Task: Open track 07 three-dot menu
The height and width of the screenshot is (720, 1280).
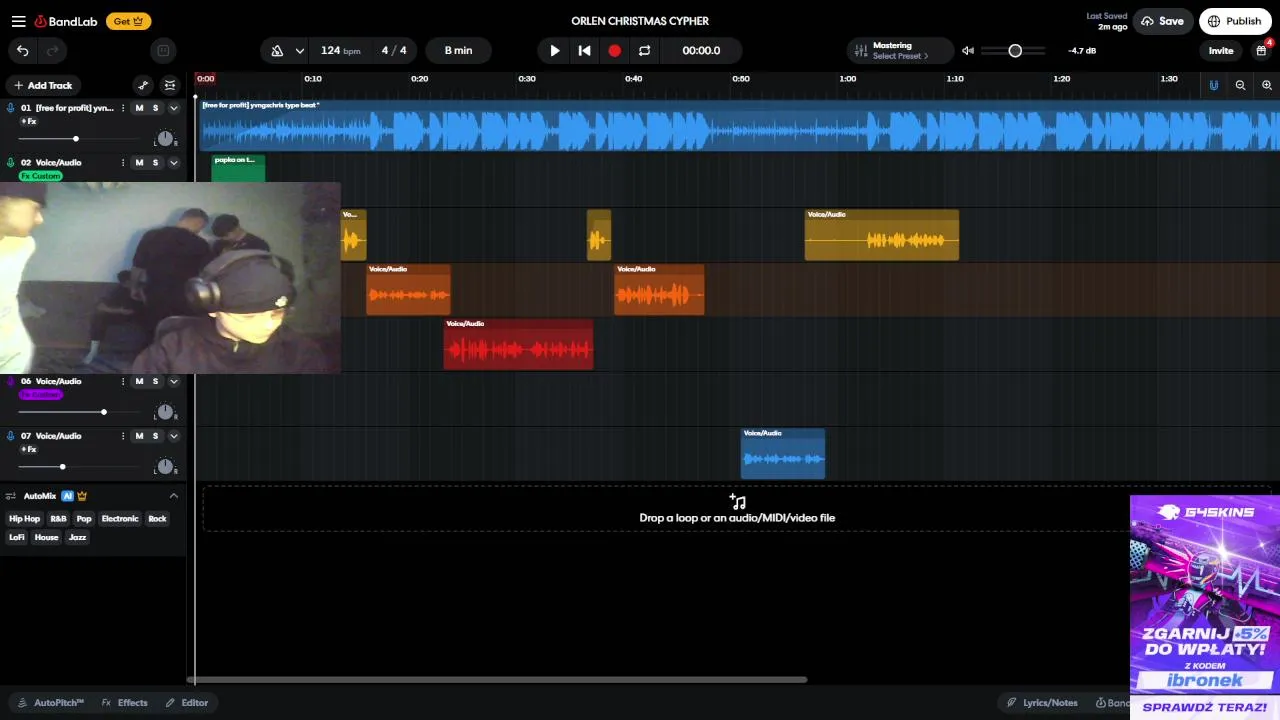Action: [123, 436]
